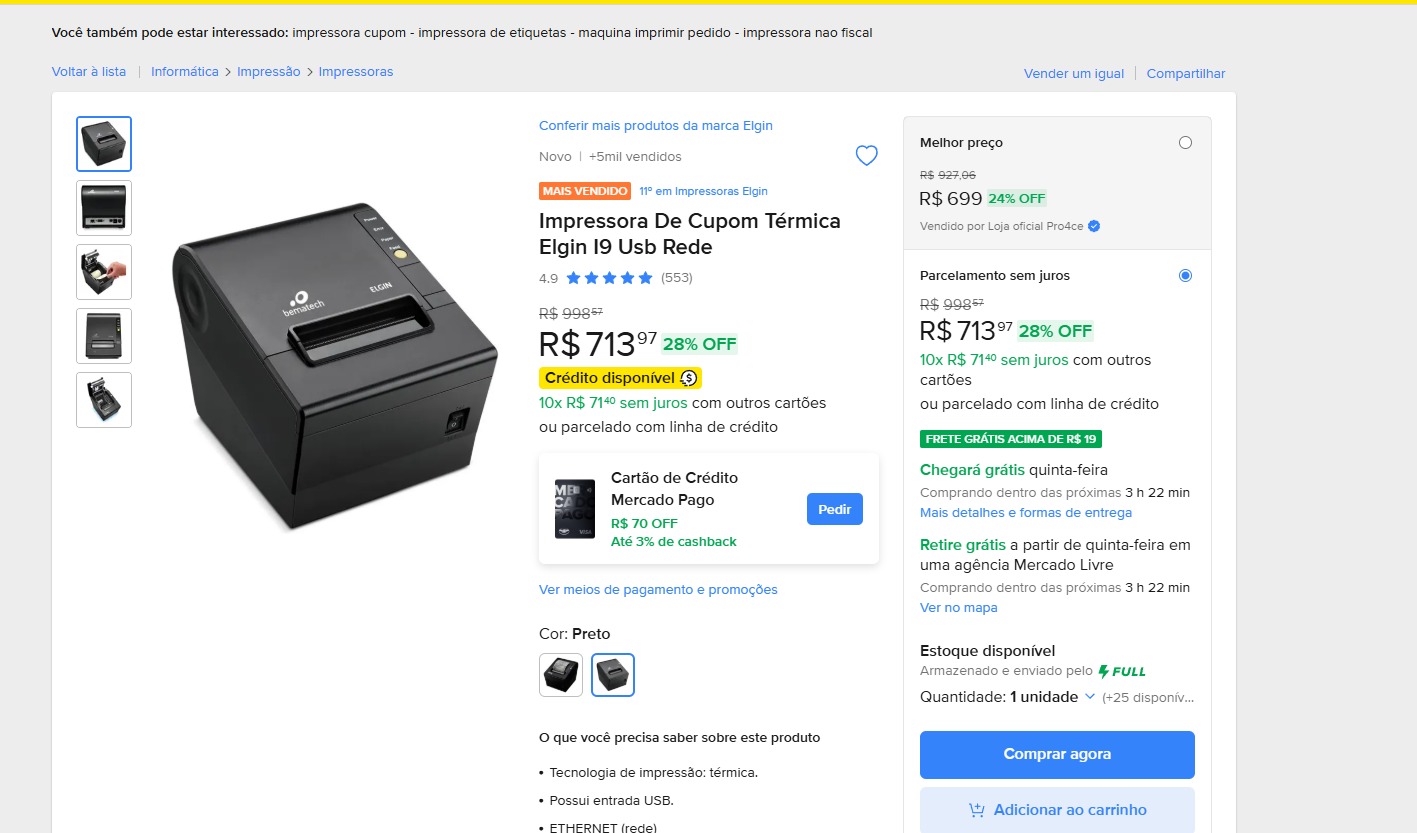View the last product thumbnail image

(x=104, y=400)
